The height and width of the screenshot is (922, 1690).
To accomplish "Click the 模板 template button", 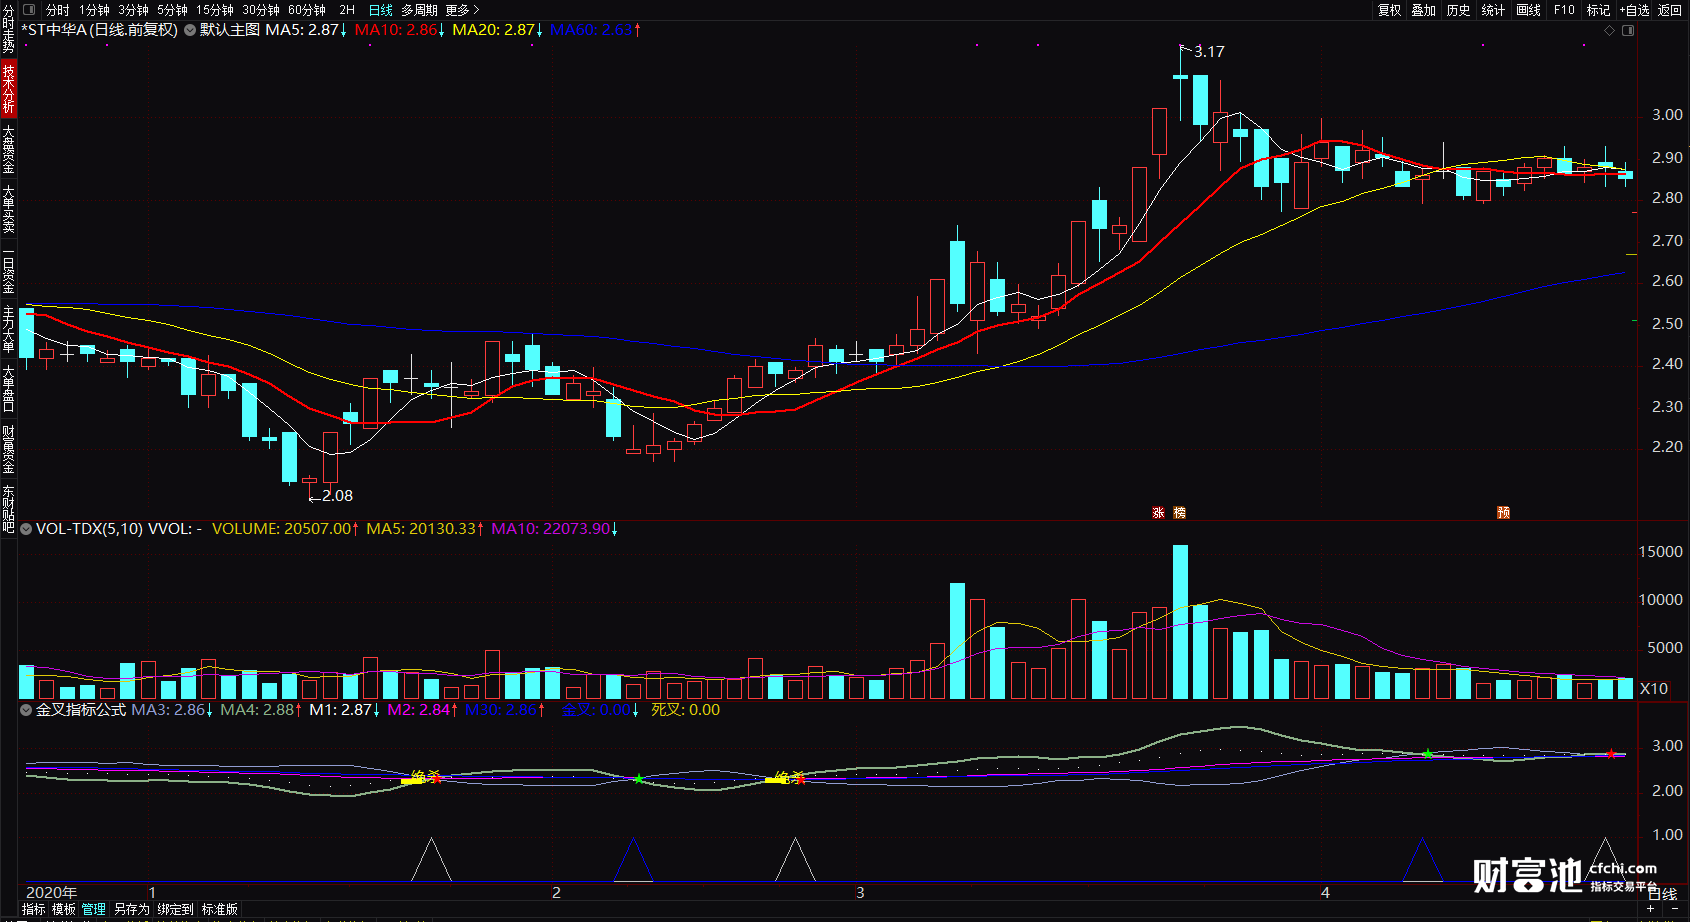I will pos(64,909).
